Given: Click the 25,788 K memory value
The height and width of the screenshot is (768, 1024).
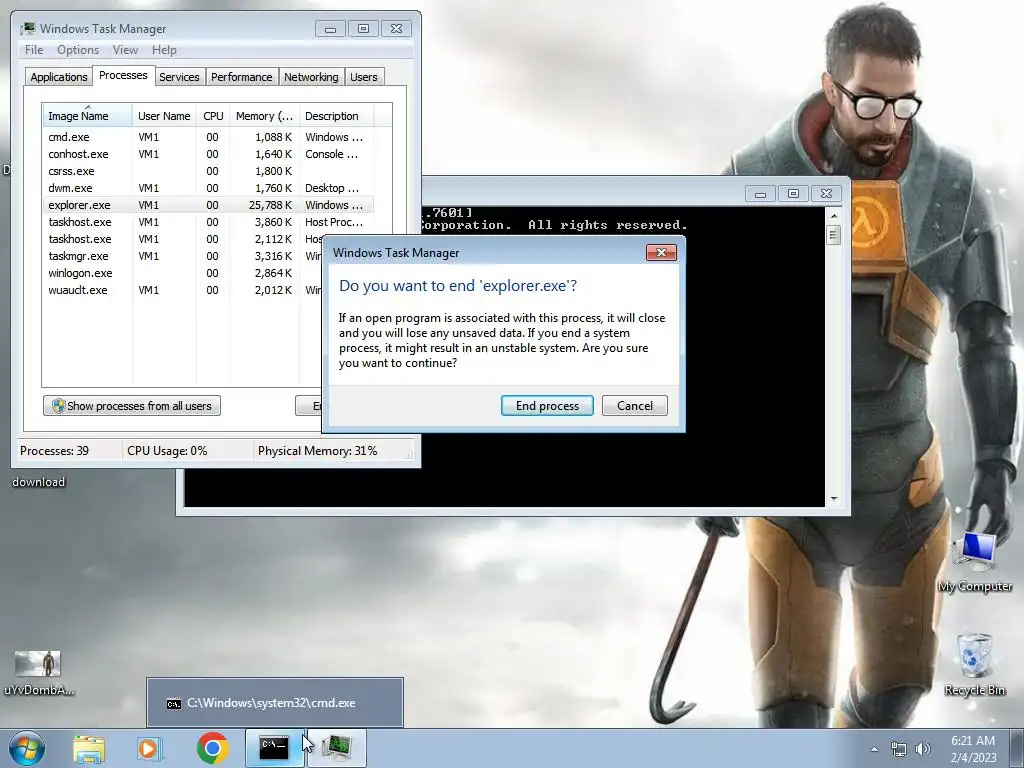Looking at the screenshot, I should tap(270, 205).
